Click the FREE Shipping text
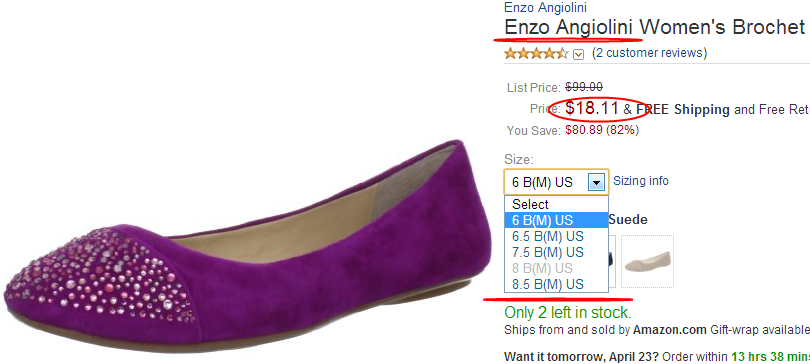Screen dimensions: 810x364 point(682,109)
